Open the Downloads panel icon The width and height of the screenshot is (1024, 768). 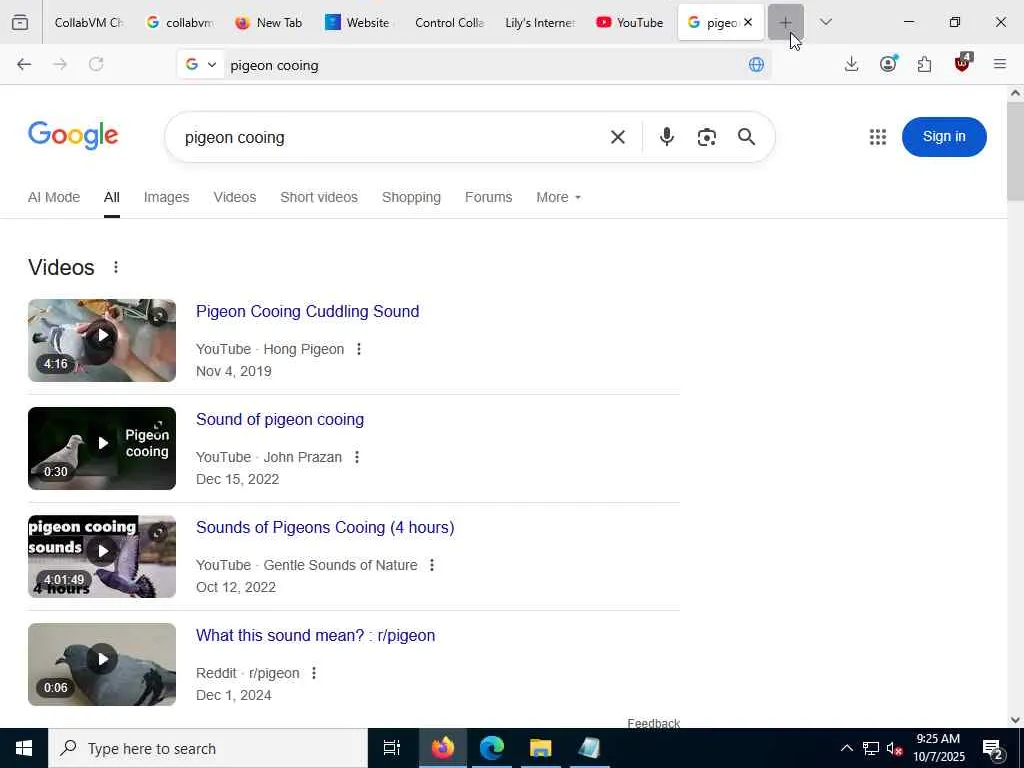coord(851,64)
